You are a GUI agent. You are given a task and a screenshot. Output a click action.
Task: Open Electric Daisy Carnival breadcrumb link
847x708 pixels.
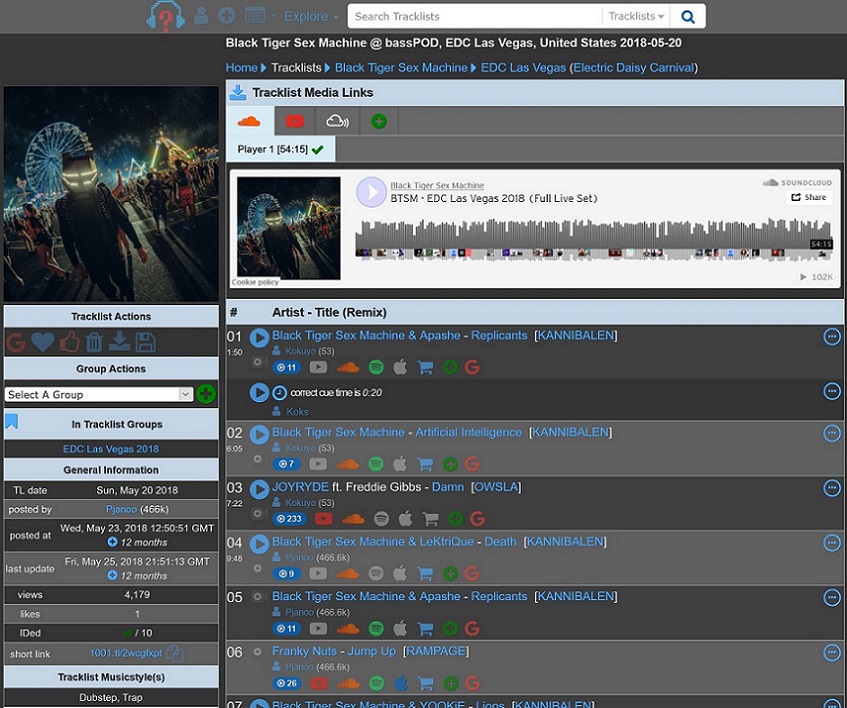pyautogui.click(x=634, y=68)
